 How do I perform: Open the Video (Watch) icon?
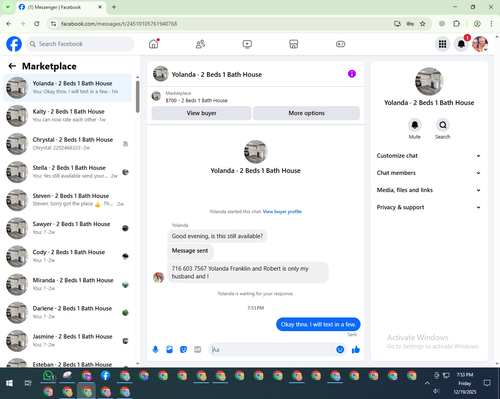(247, 44)
